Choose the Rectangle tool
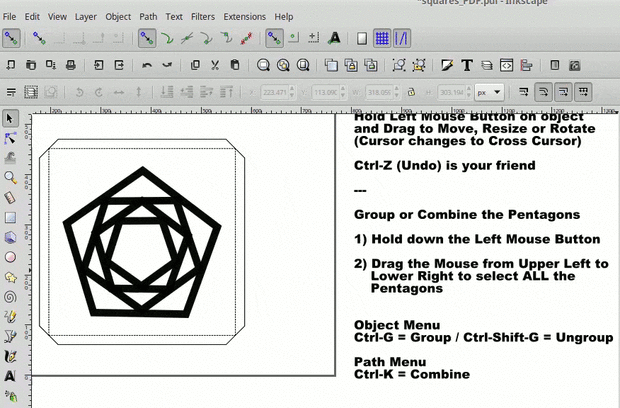 [x=10, y=217]
